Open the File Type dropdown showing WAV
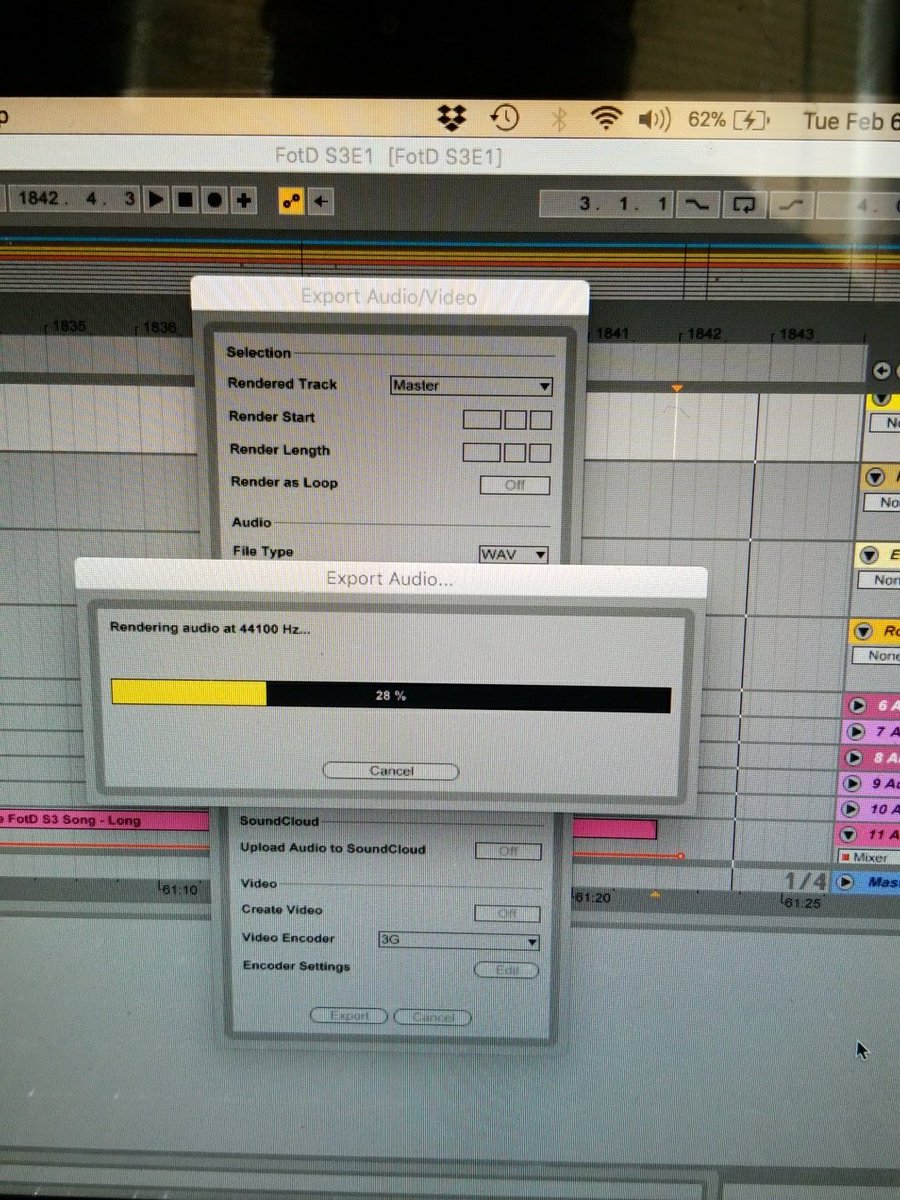The image size is (900, 1200). tap(512, 554)
